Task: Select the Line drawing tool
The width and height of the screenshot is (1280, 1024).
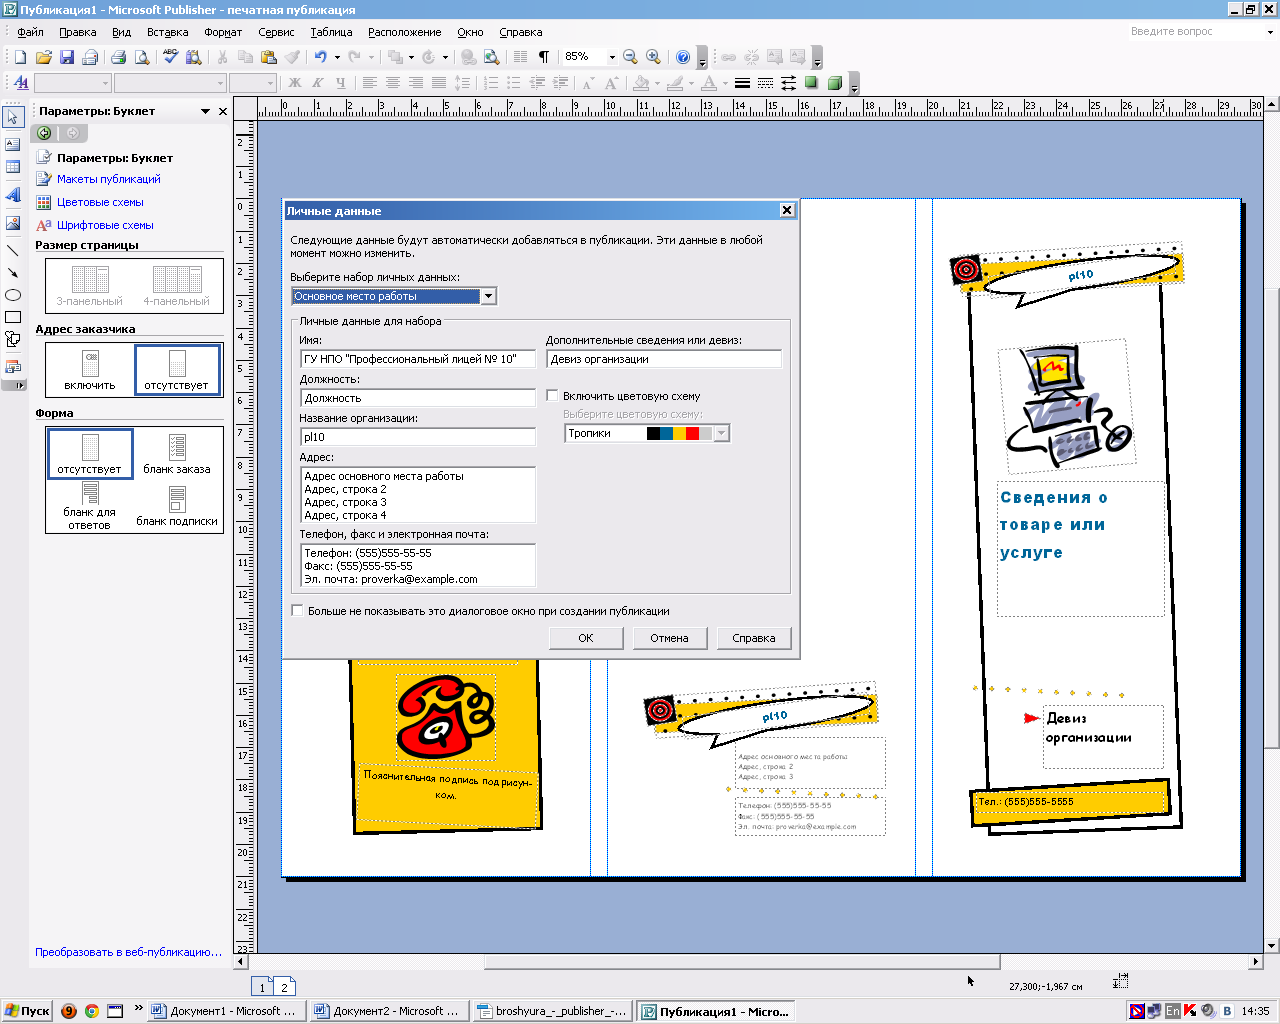Action: tap(13, 251)
